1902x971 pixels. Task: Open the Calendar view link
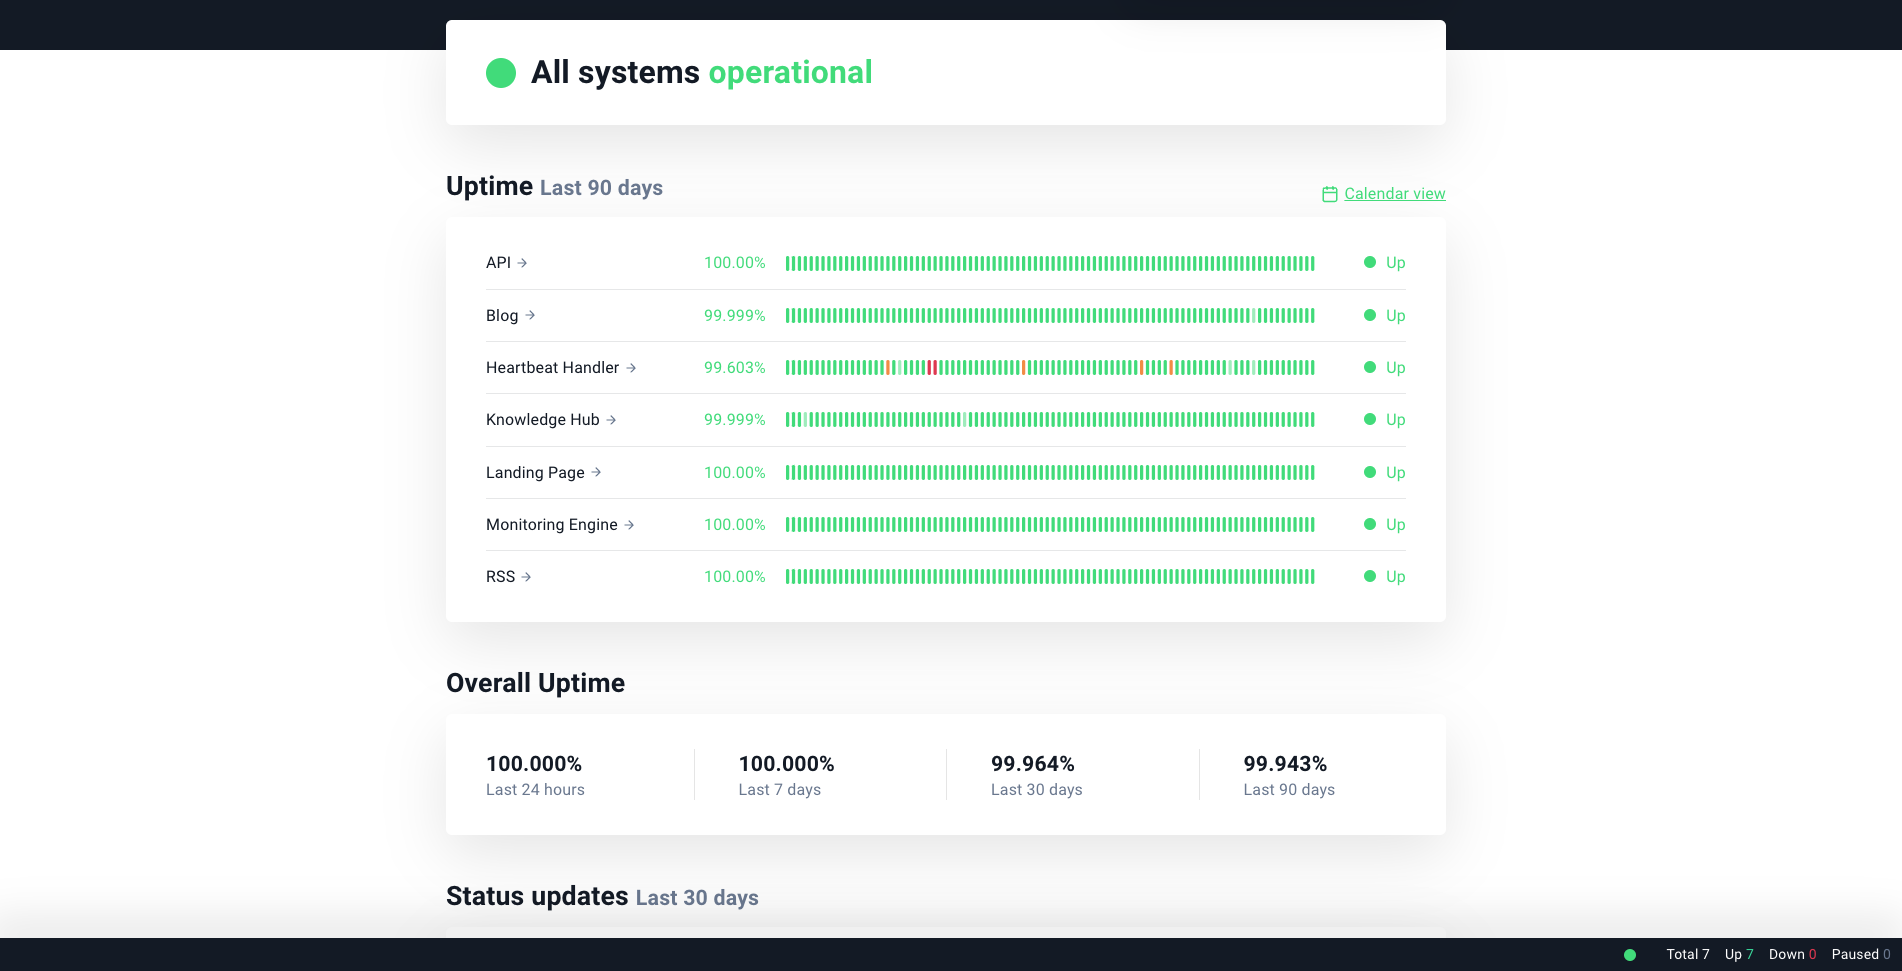[1394, 194]
